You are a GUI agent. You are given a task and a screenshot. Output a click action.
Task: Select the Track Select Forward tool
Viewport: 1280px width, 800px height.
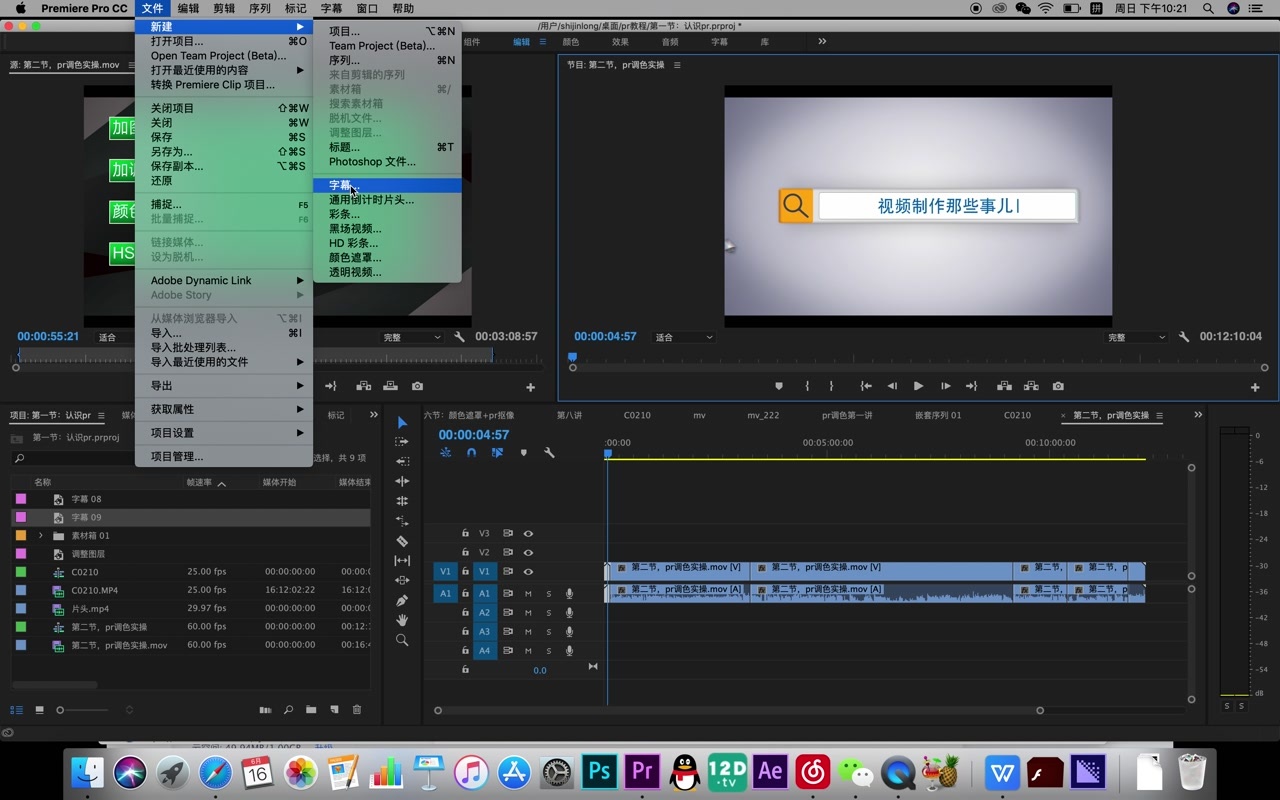[x=402, y=442]
